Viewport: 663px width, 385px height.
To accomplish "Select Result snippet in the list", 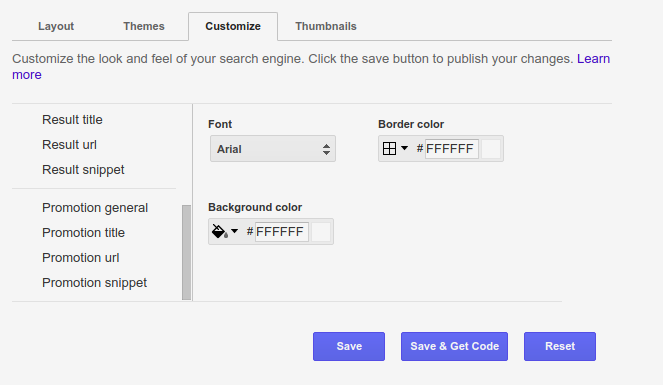I will (83, 169).
